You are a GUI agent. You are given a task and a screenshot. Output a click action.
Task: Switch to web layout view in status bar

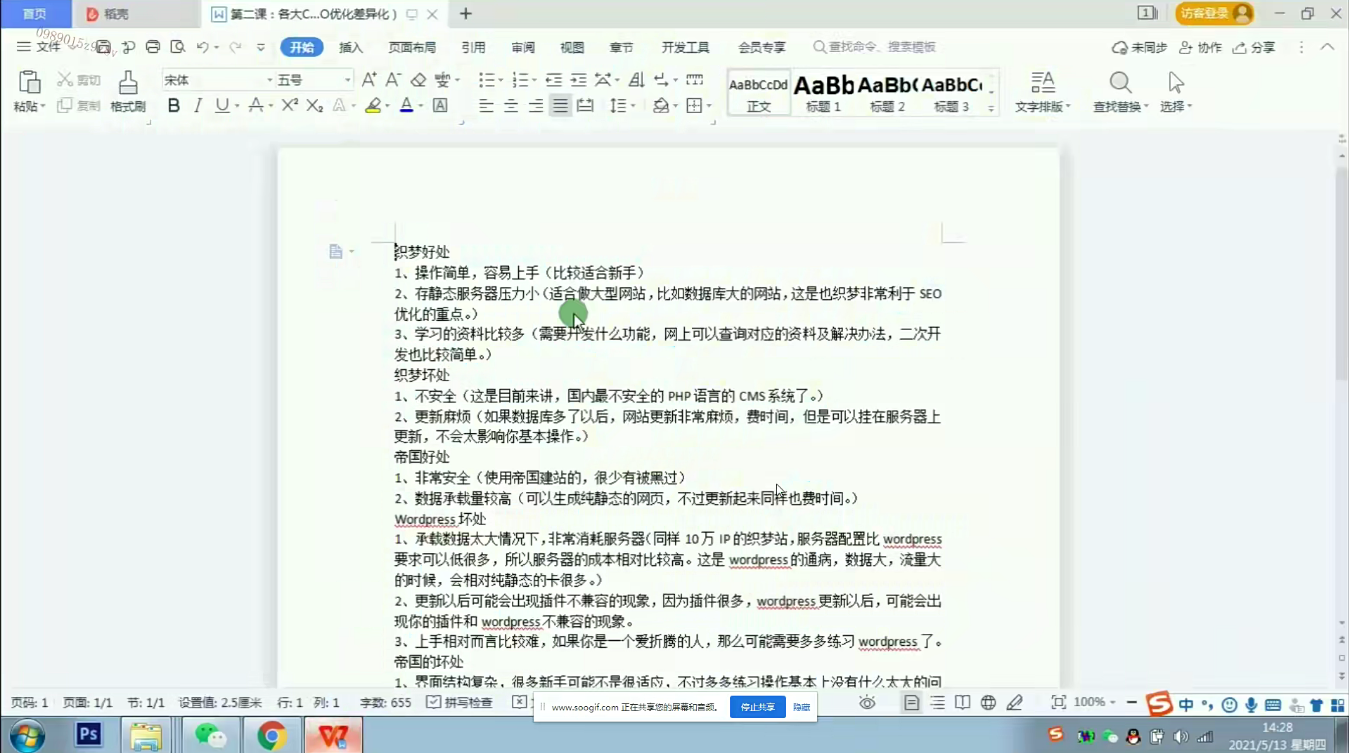coord(988,703)
